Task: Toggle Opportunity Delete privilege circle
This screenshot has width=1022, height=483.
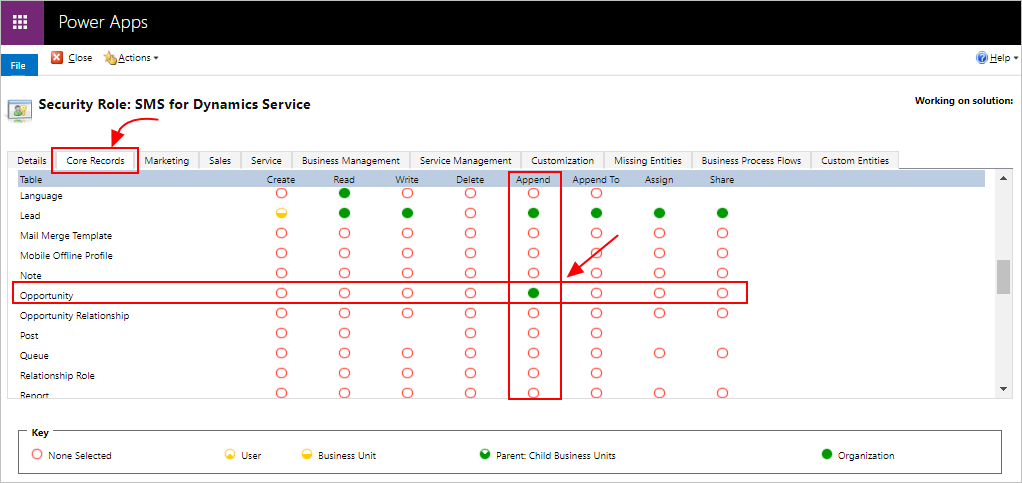Action: click(x=471, y=293)
